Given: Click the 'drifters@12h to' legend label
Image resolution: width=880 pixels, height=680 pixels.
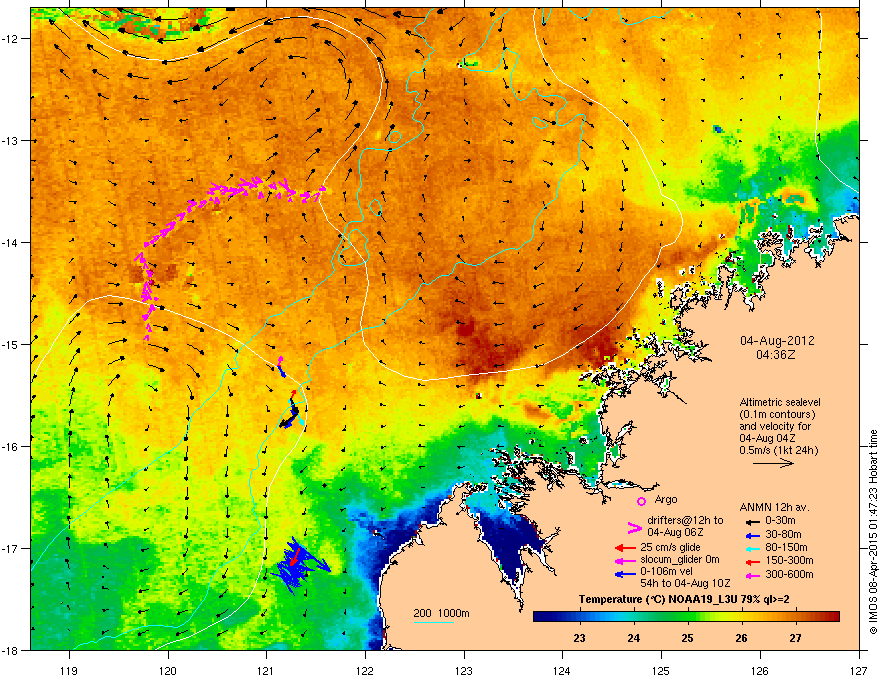Looking at the screenshot, I should coord(685,521).
